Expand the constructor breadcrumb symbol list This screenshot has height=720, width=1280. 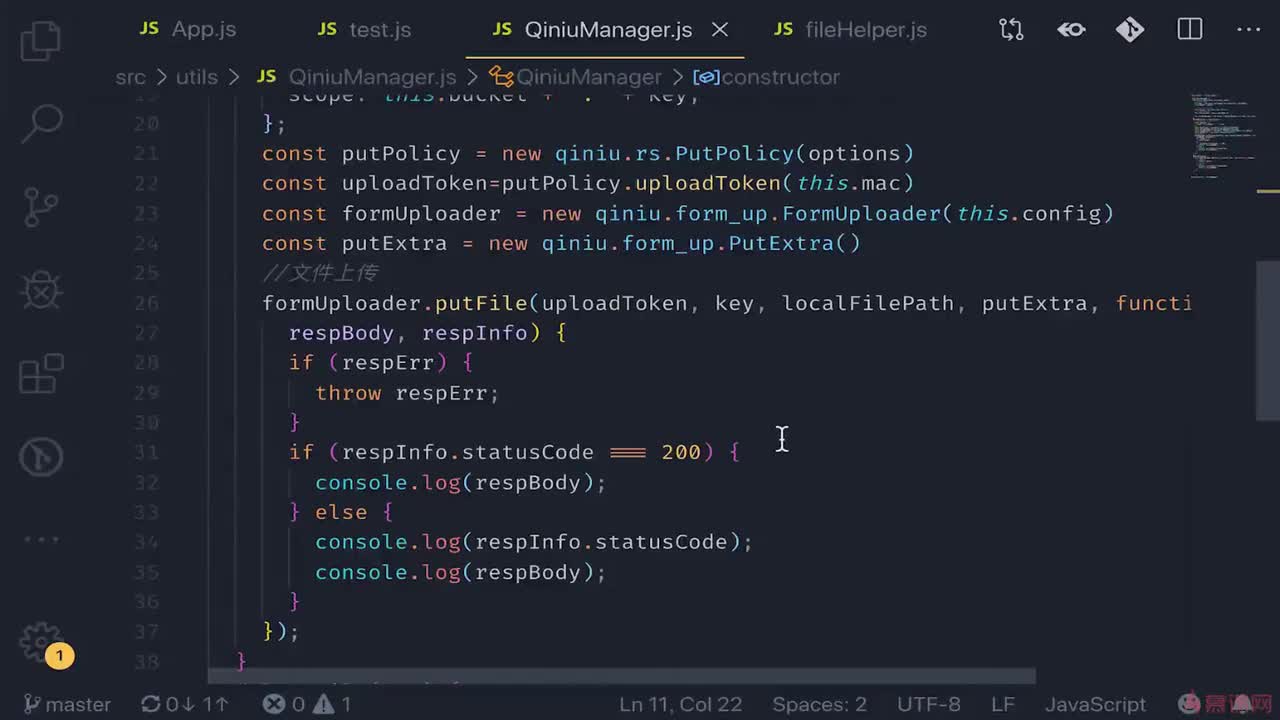click(x=767, y=77)
